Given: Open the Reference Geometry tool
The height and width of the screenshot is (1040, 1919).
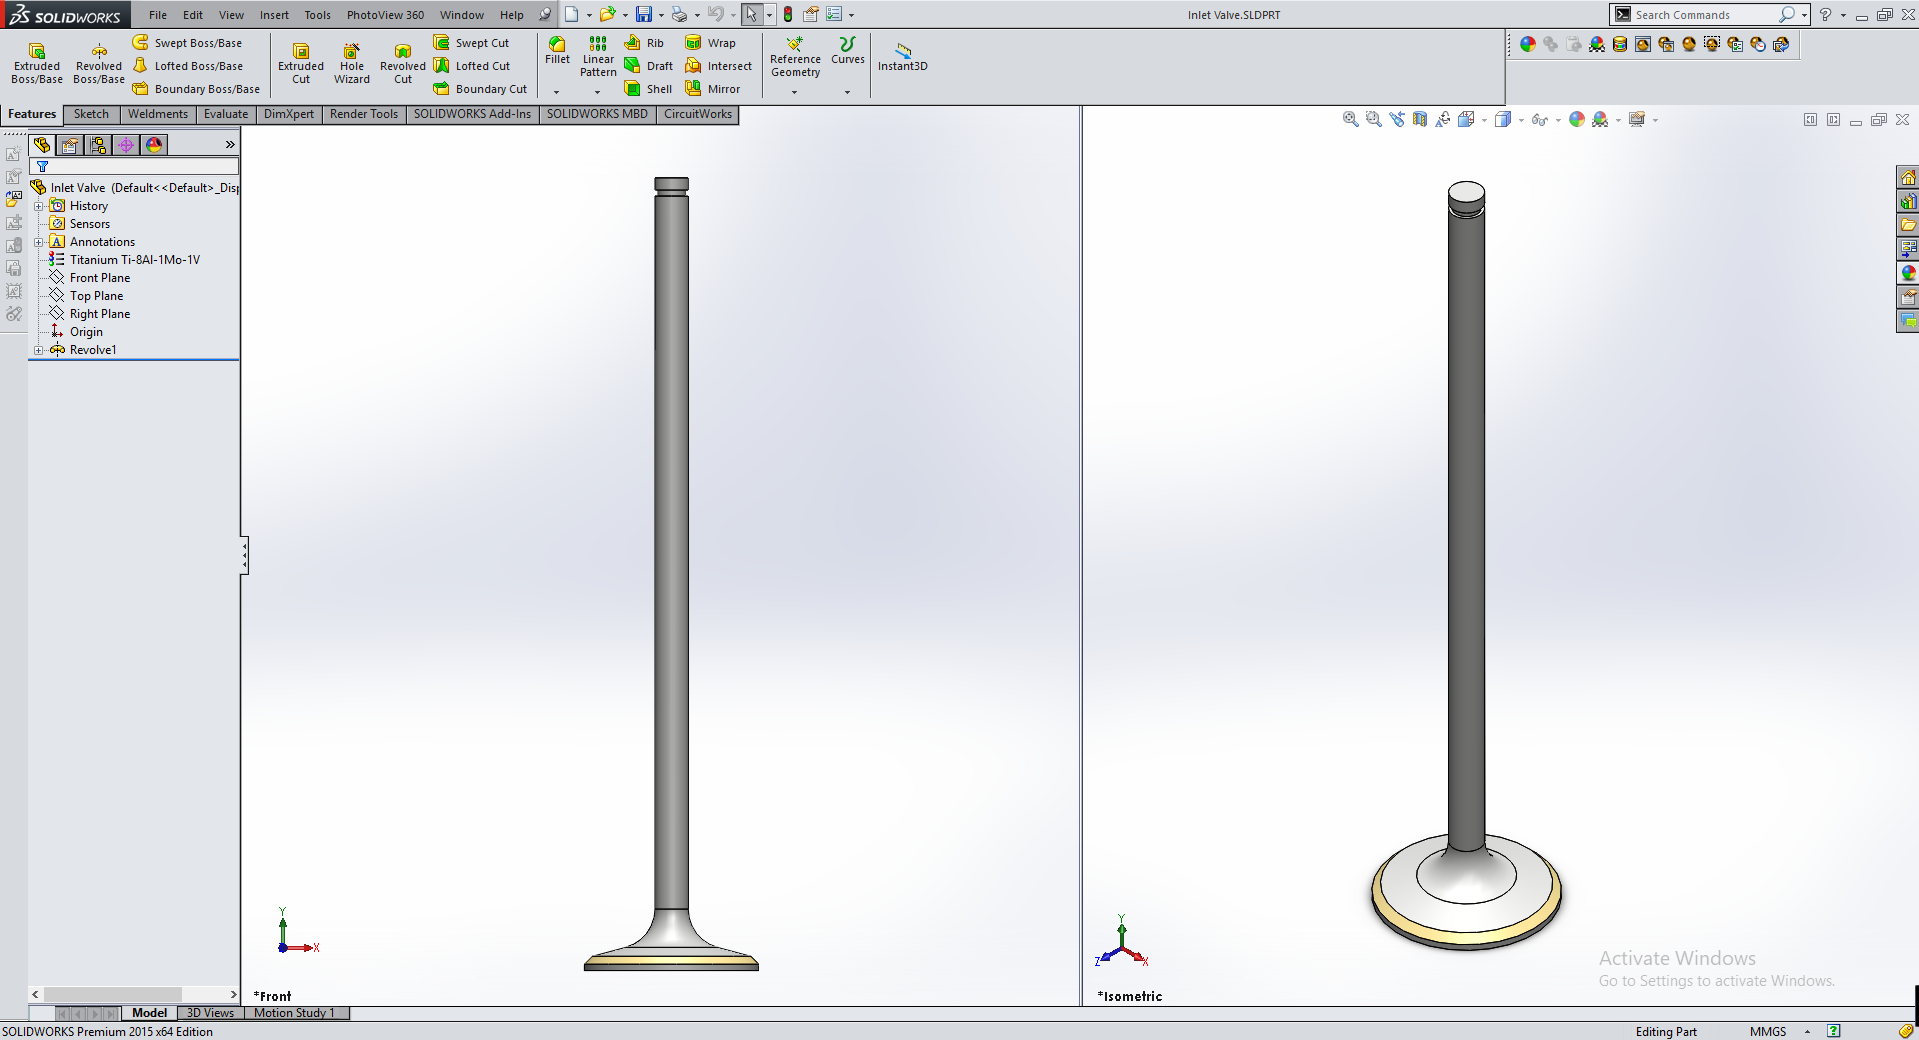Looking at the screenshot, I should [x=795, y=57].
